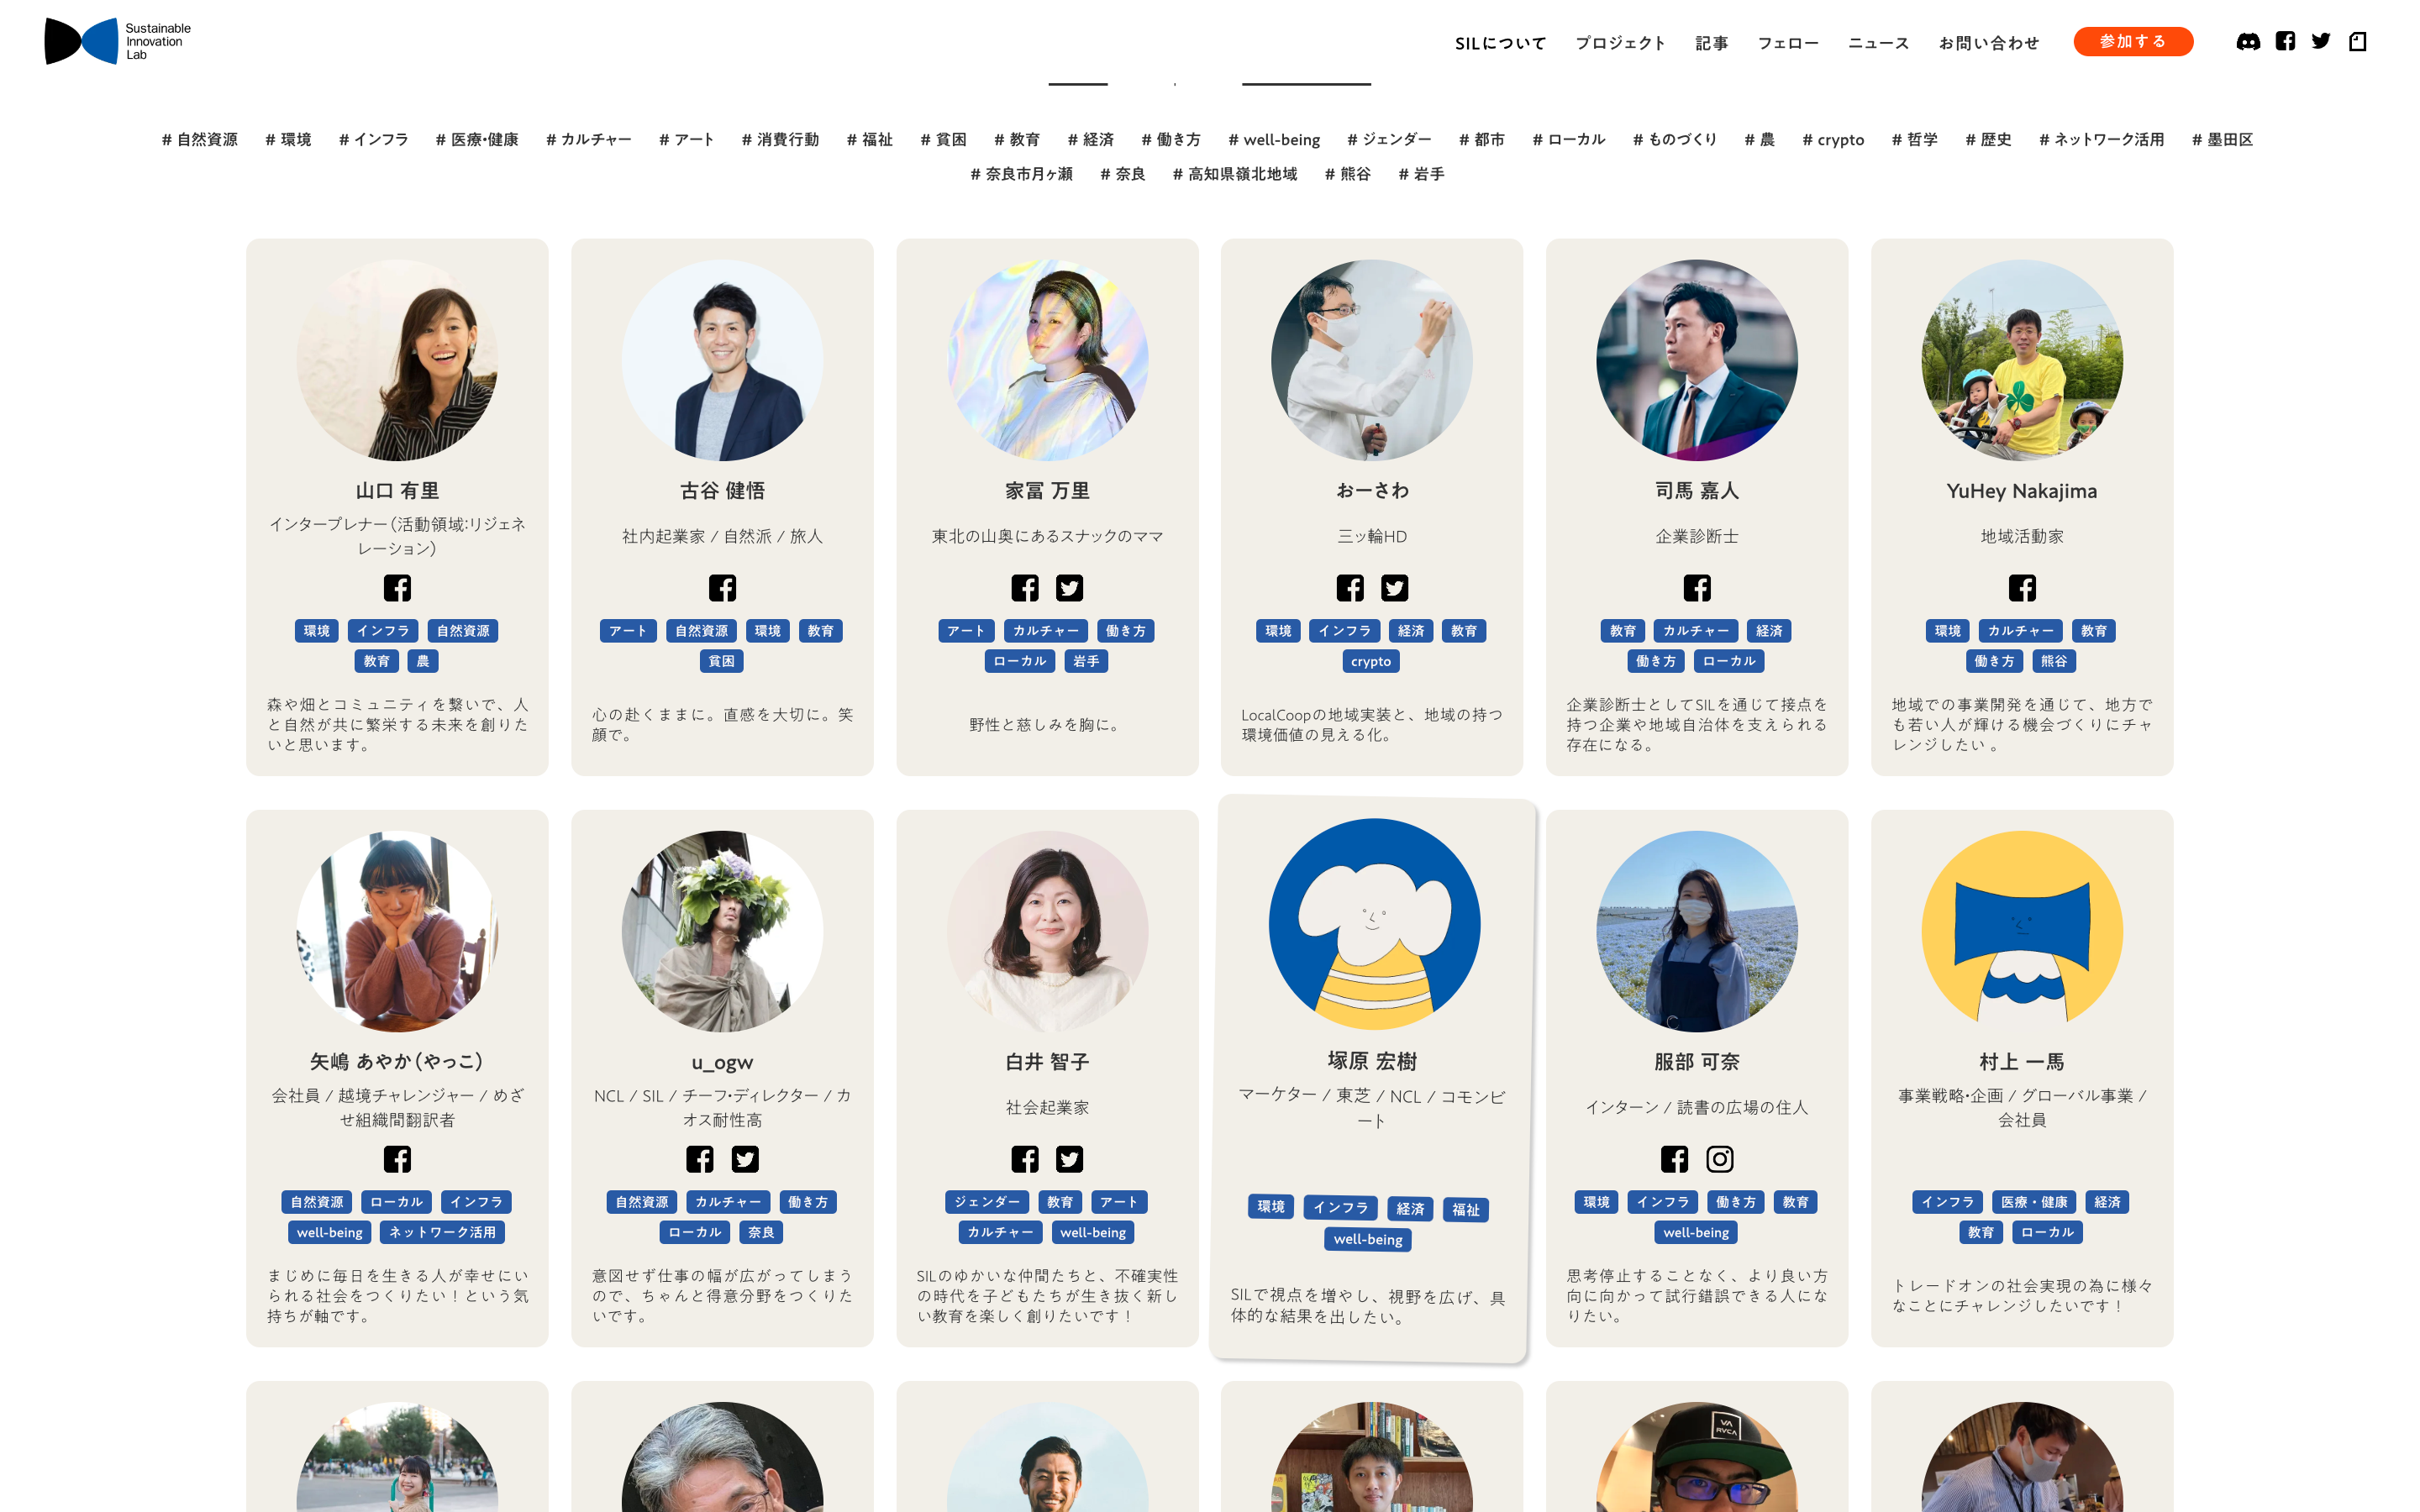Image resolution: width=2420 pixels, height=1512 pixels.
Task: Filter by the # 高知県嶺北地域 hashtag
Action: coord(1235,174)
